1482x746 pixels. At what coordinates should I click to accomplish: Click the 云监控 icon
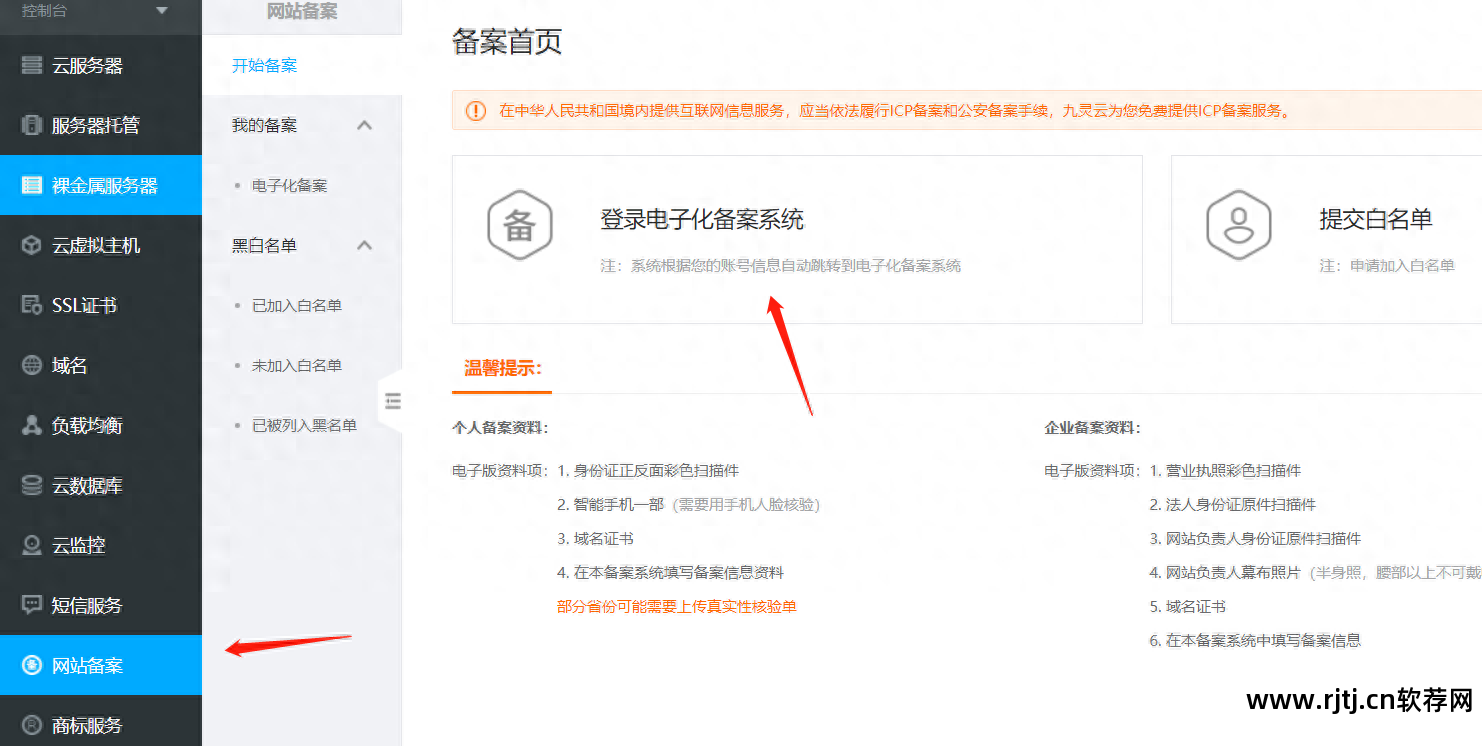(32, 546)
